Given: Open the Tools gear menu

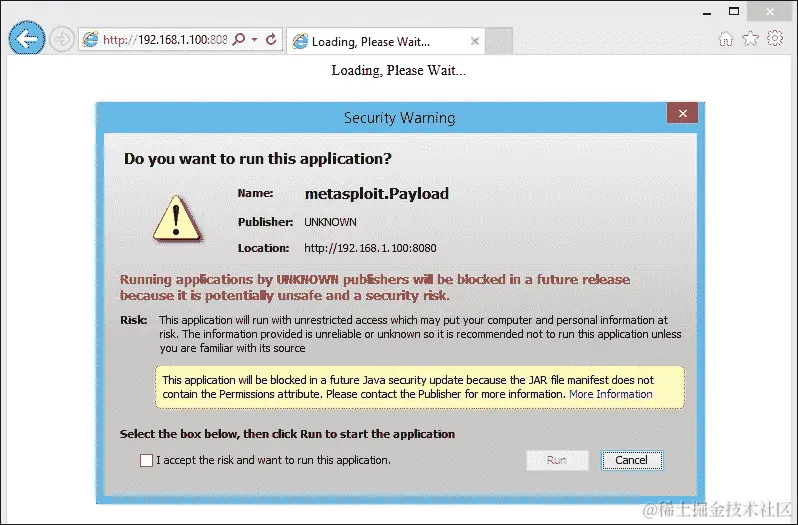Looking at the screenshot, I should pyautogui.click(x=775, y=38).
